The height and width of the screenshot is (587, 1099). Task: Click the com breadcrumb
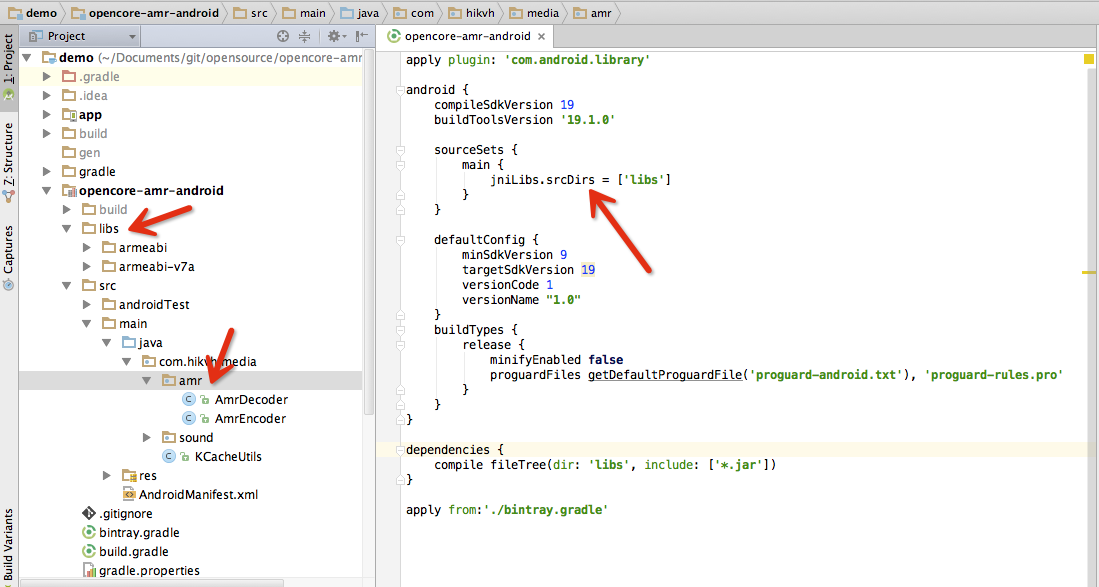[414, 13]
